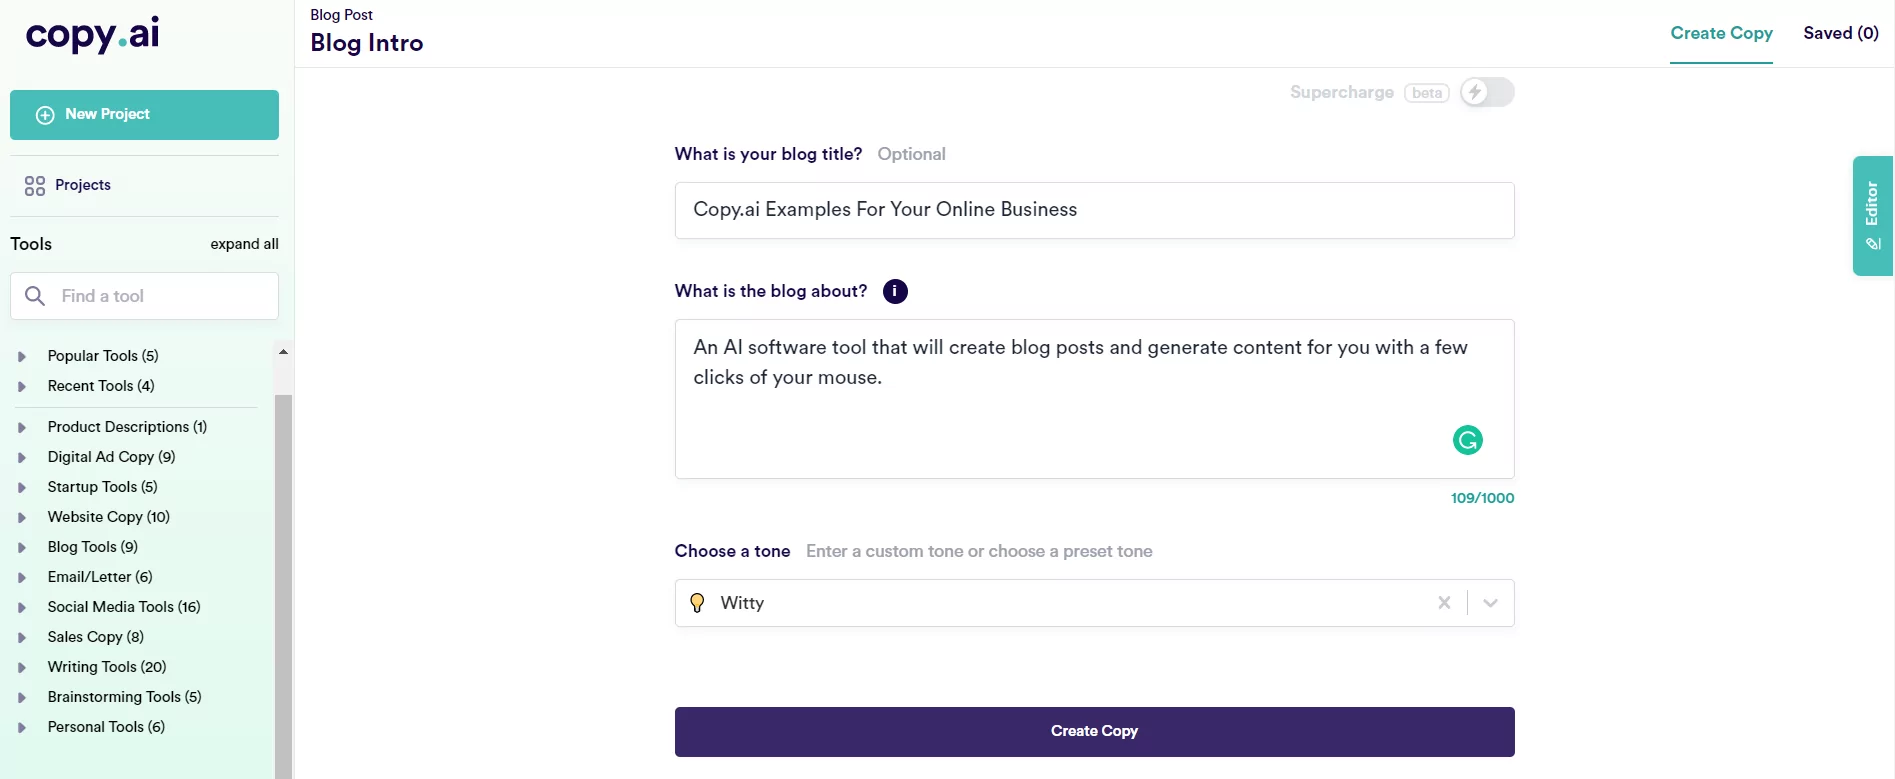Viewport: 1895px width, 779px height.
Task: Click the lightbulb icon beside Witty
Action: pyautogui.click(x=697, y=603)
